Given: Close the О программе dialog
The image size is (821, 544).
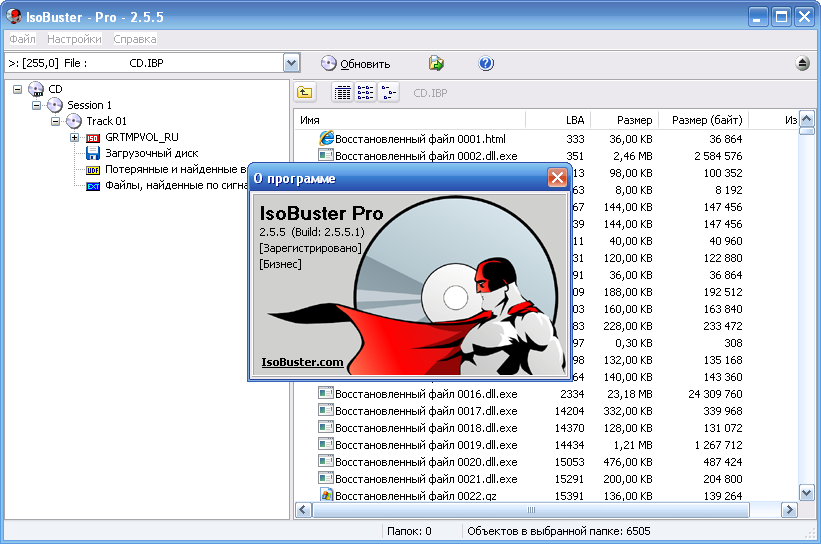Looking at the screenshot, I should [x=557, y=178].
